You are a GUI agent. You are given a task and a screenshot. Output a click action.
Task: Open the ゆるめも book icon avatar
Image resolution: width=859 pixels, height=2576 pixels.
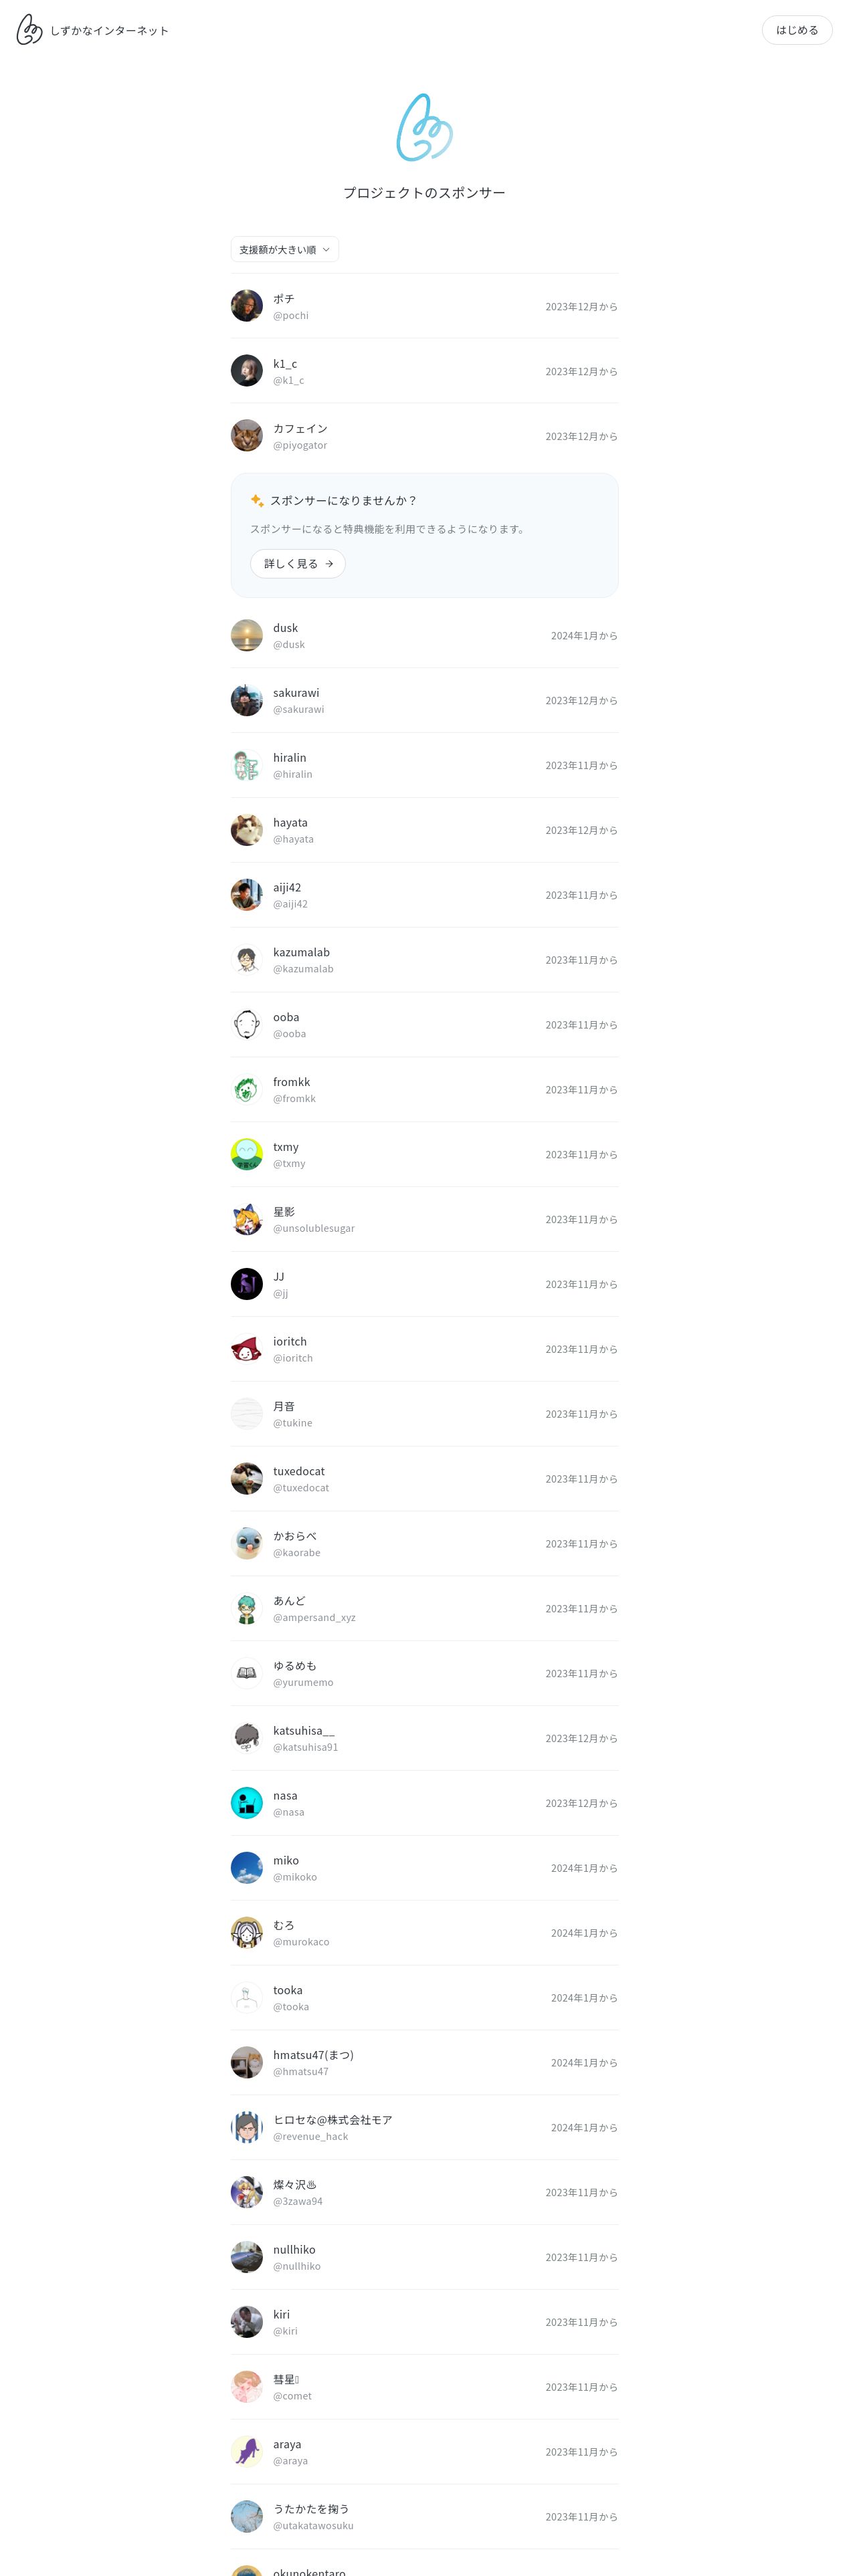tap(247, 1673)
